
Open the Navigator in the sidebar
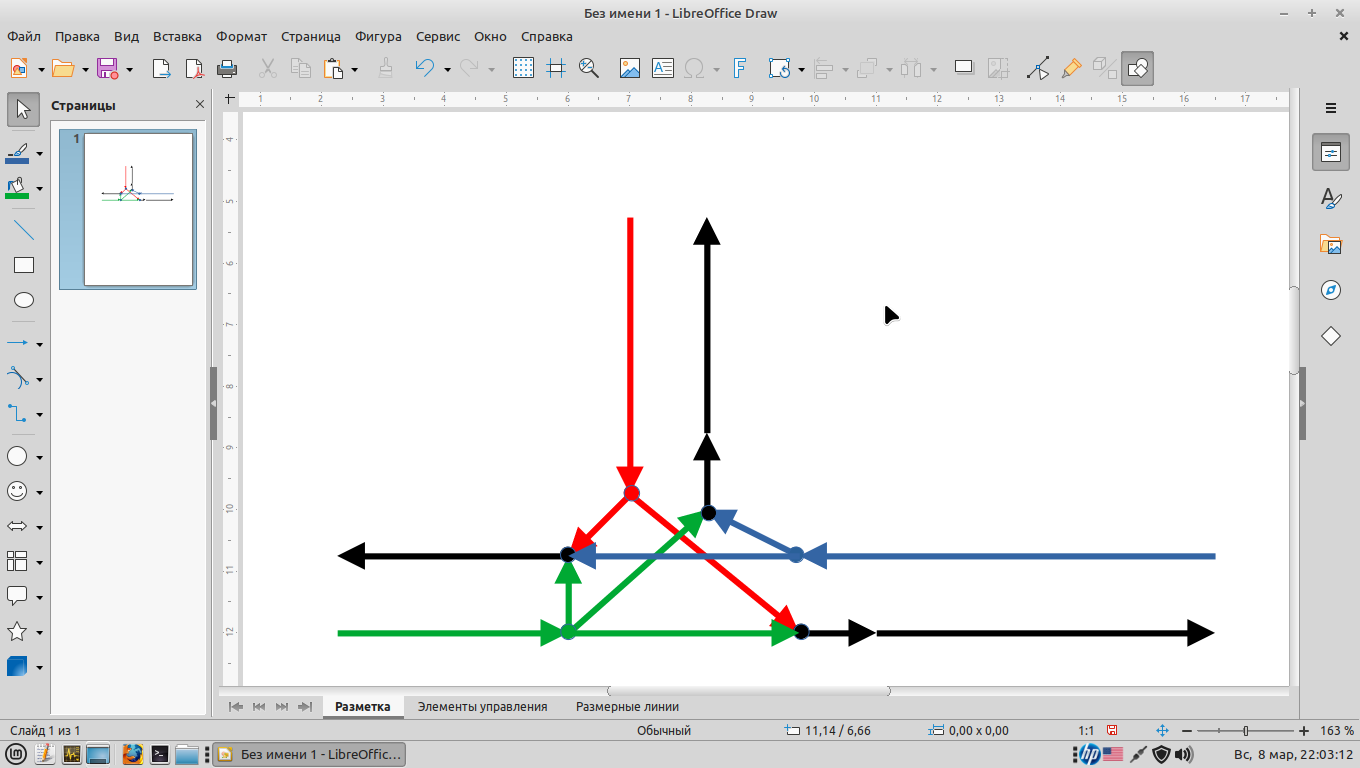coord(1330,290)
